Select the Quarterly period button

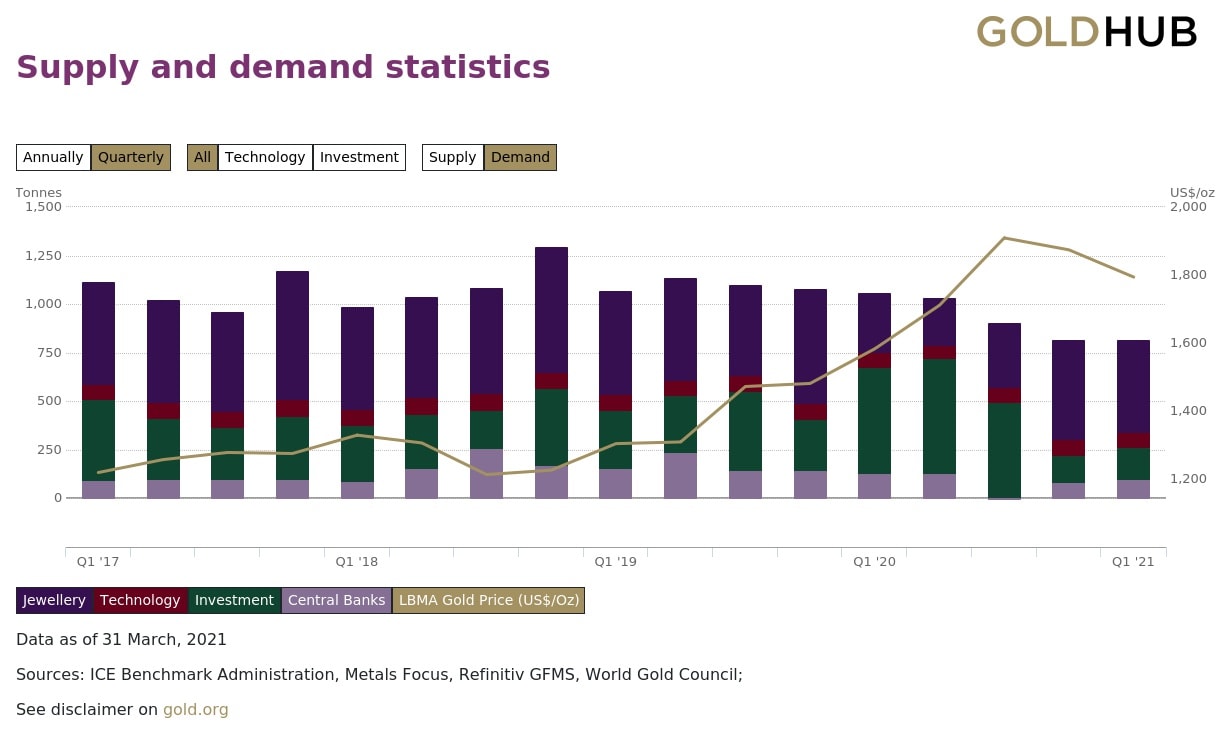[x=131, y=157]
